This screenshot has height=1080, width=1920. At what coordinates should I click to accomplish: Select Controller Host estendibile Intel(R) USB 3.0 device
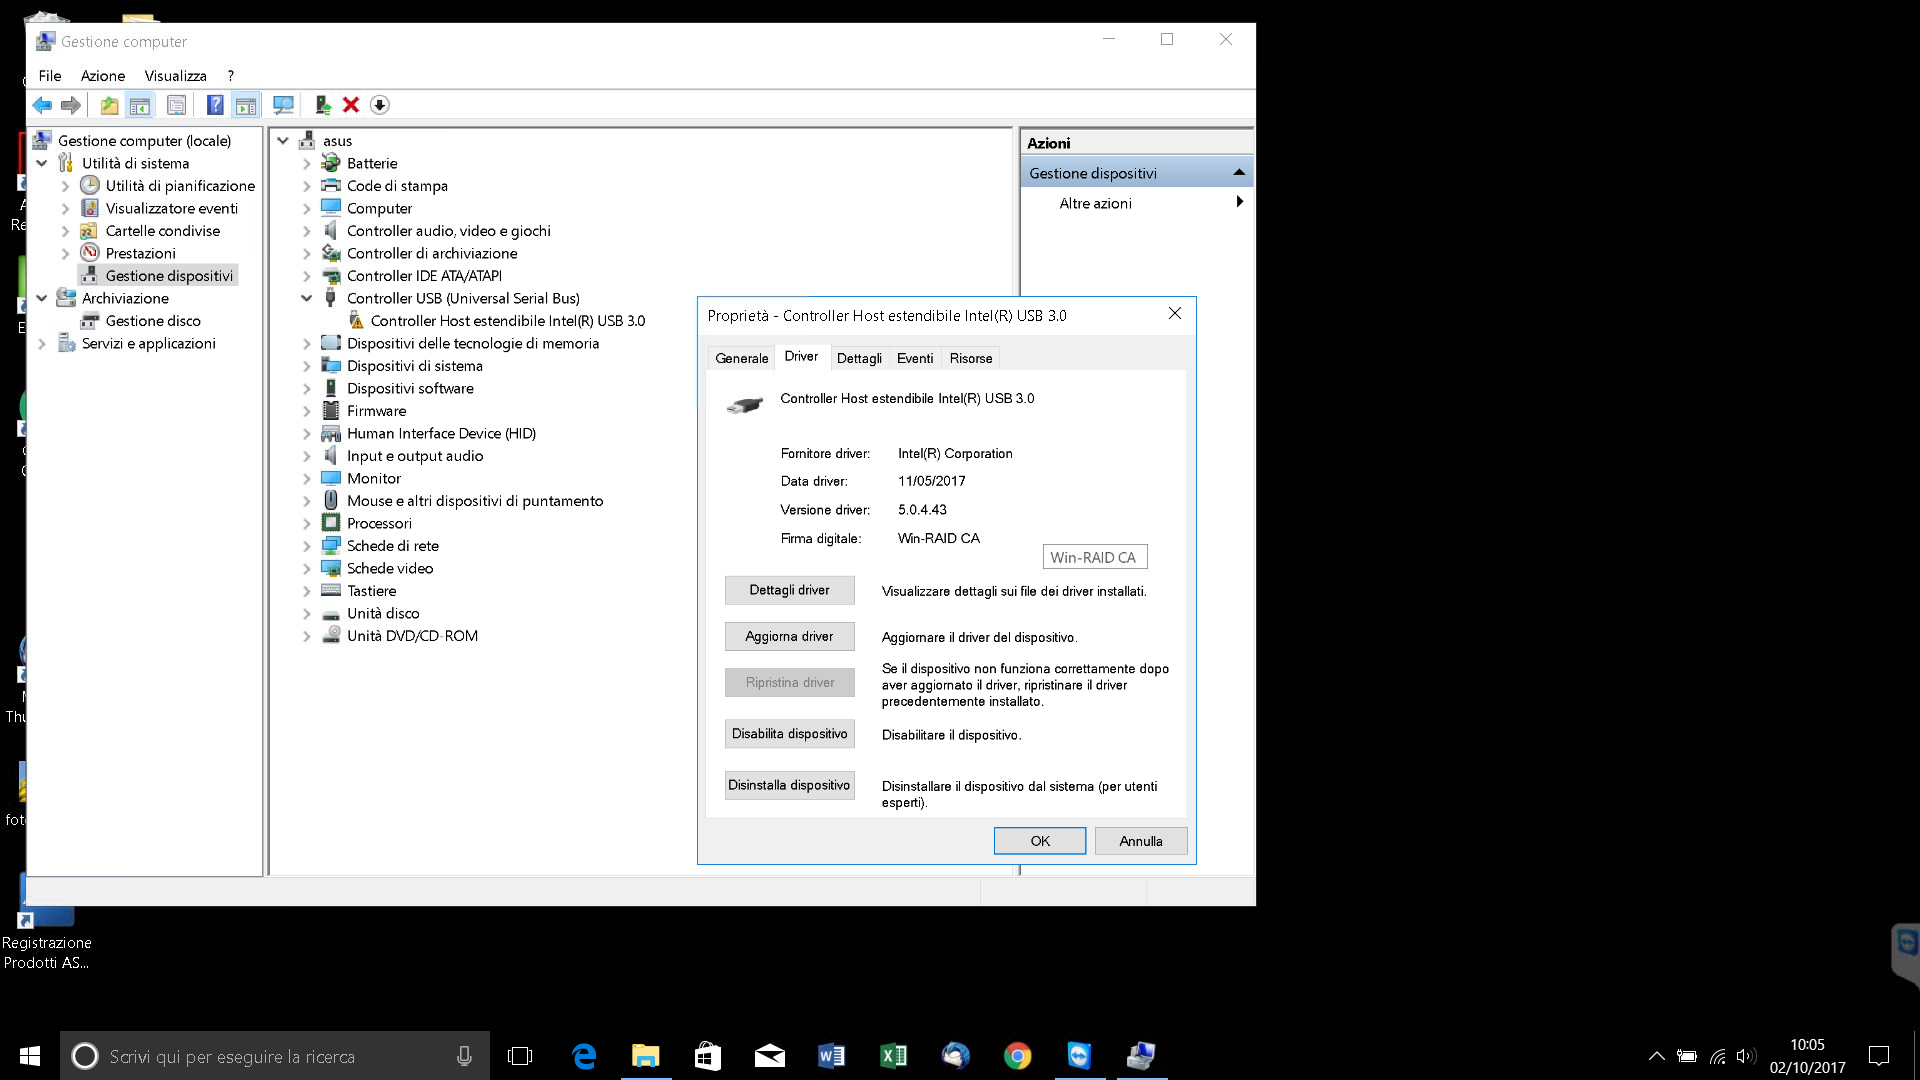tap(507, 321)
